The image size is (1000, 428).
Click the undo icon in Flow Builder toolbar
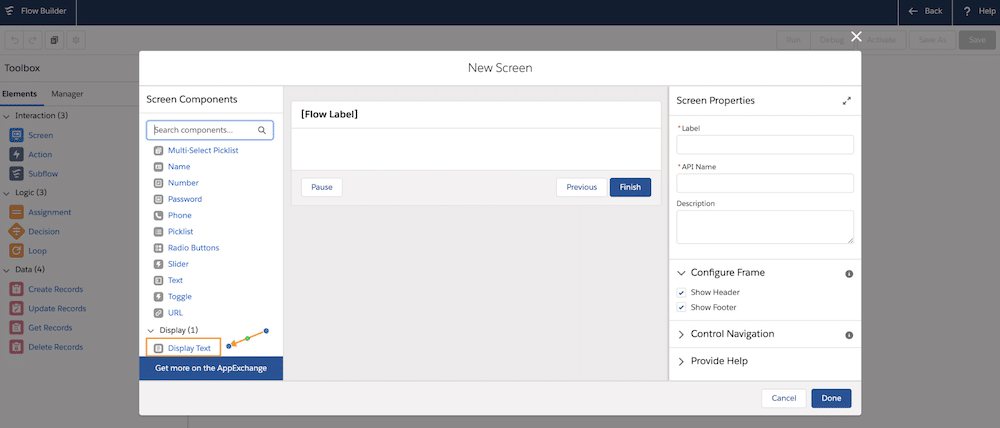click(14, 40)
